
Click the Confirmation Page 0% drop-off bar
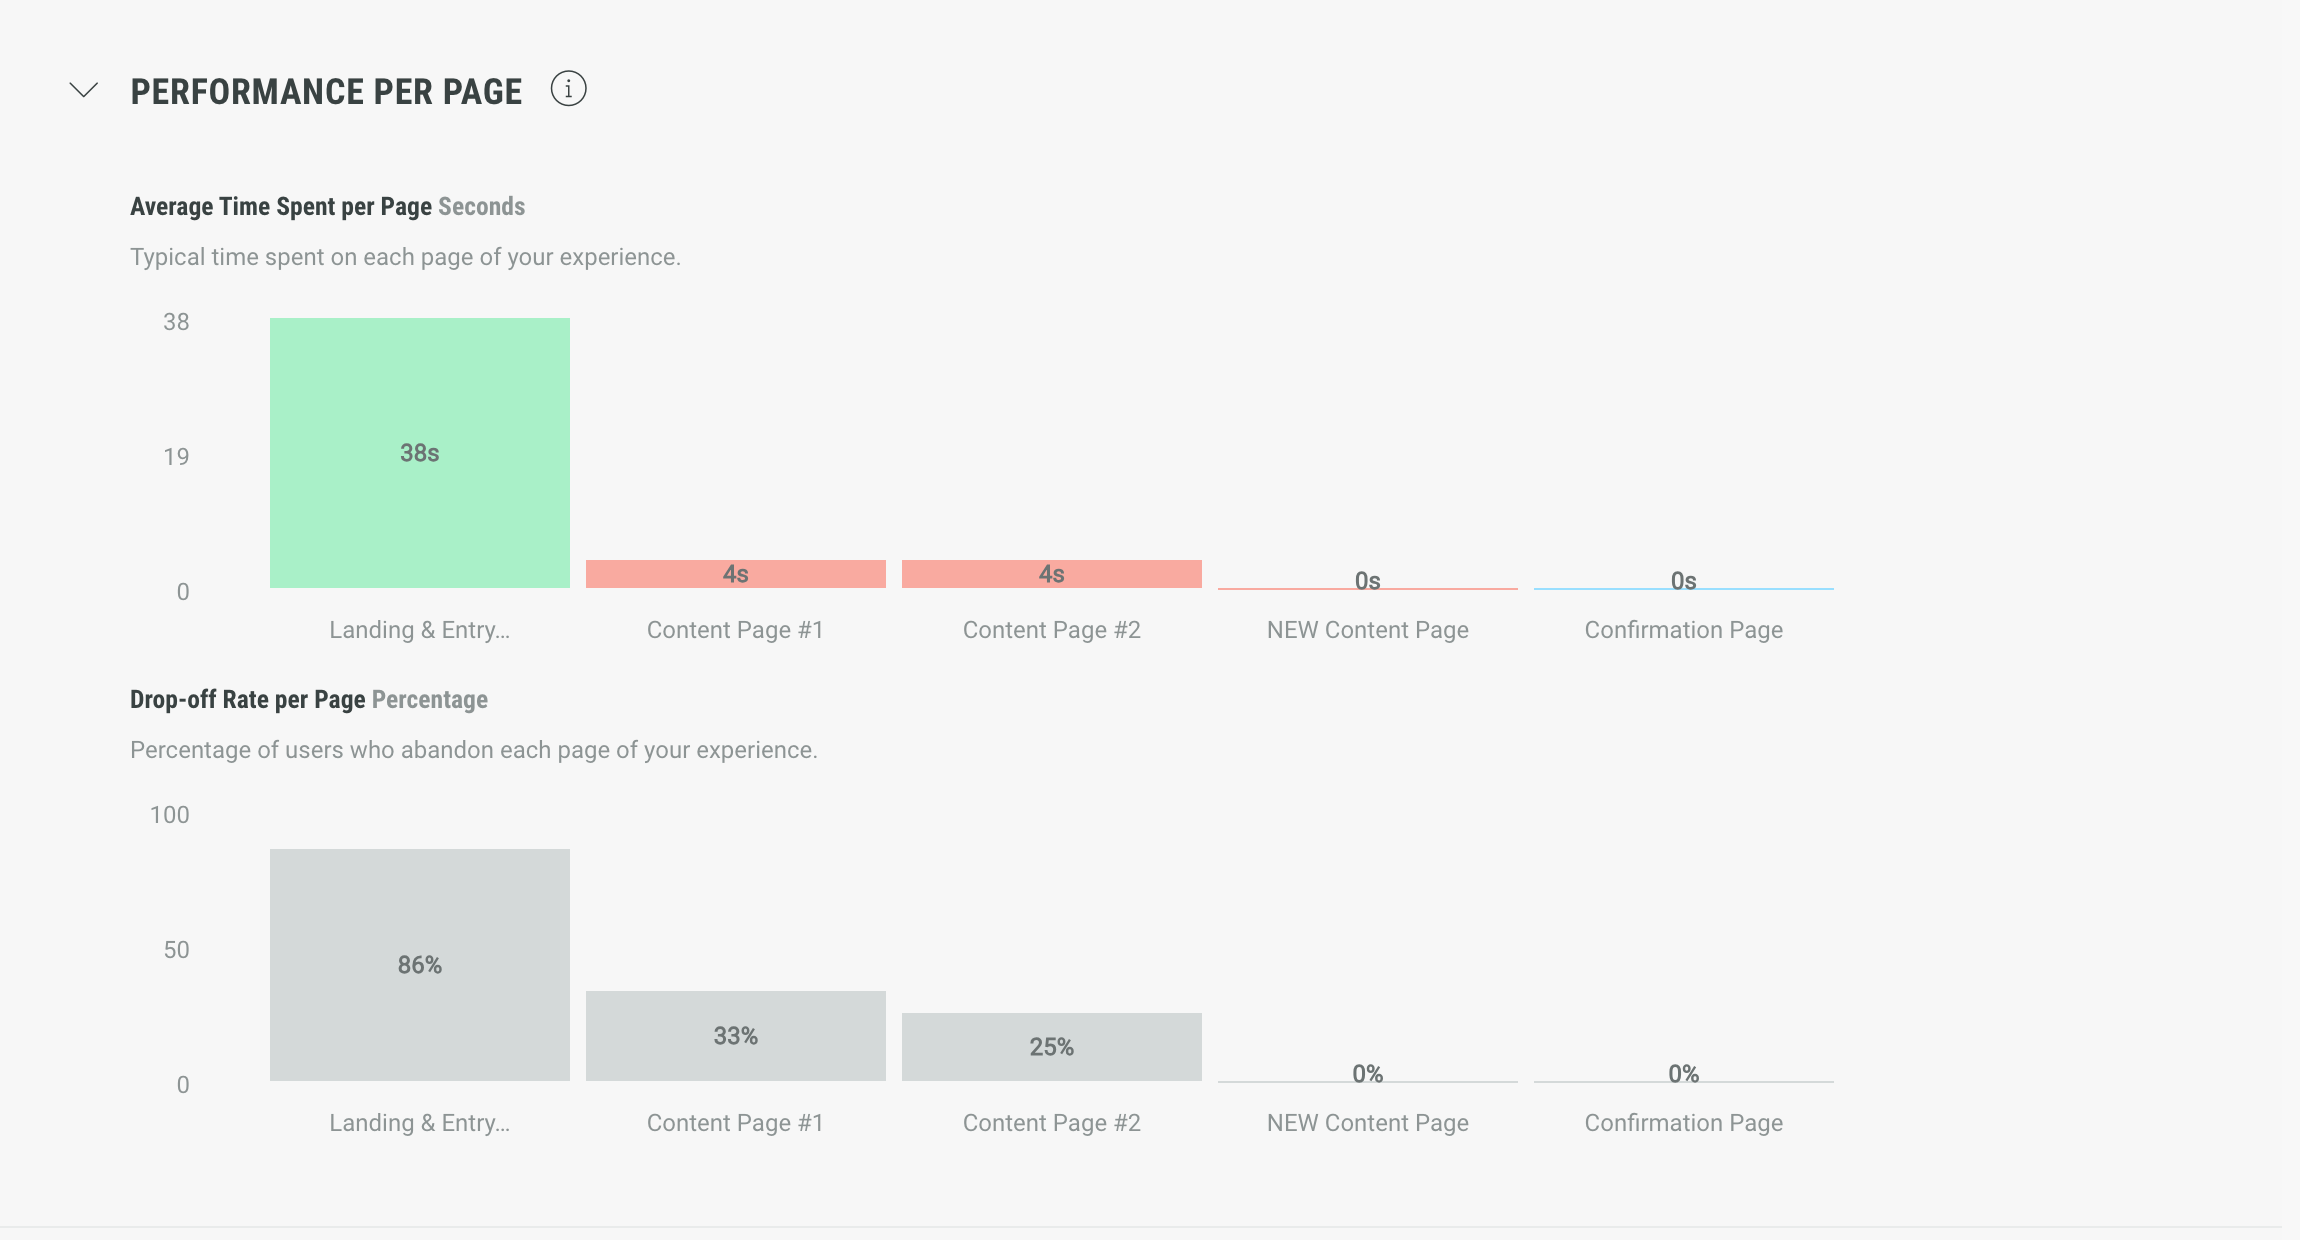coord(1684,1079)
